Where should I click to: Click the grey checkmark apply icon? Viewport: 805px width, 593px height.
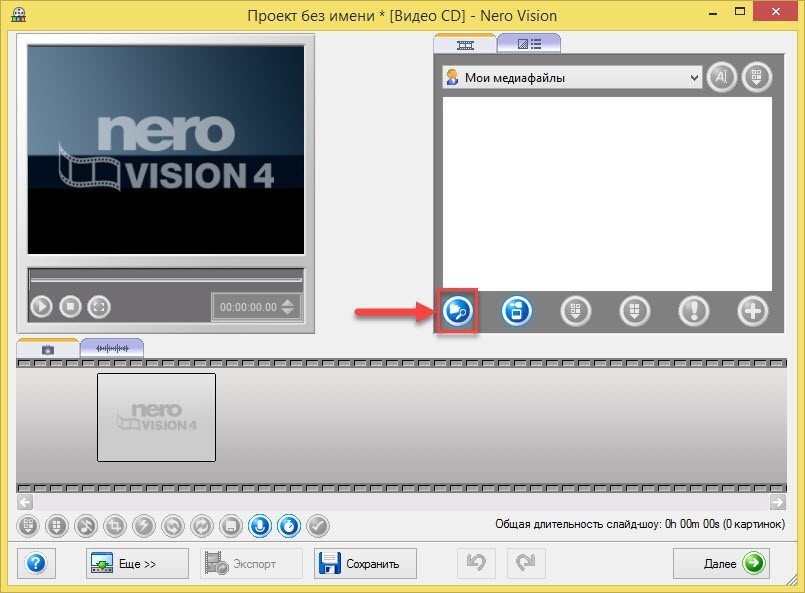[x=318, y=526]
